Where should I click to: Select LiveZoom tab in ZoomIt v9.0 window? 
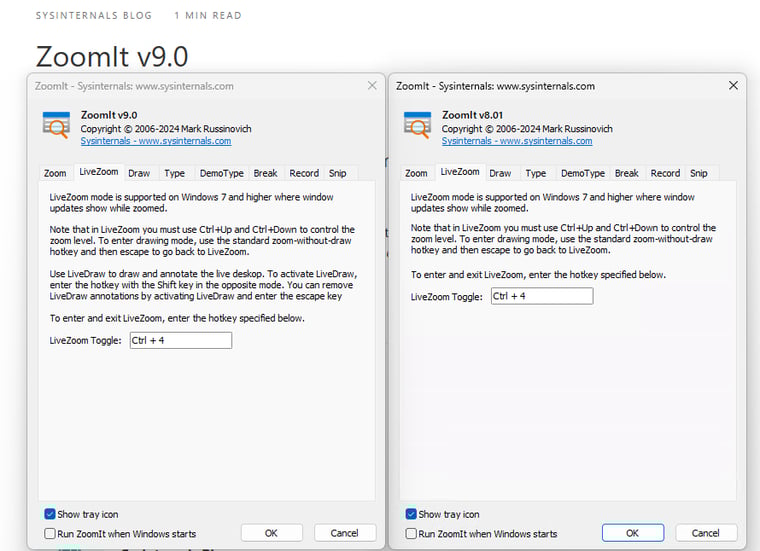point(98,172)
